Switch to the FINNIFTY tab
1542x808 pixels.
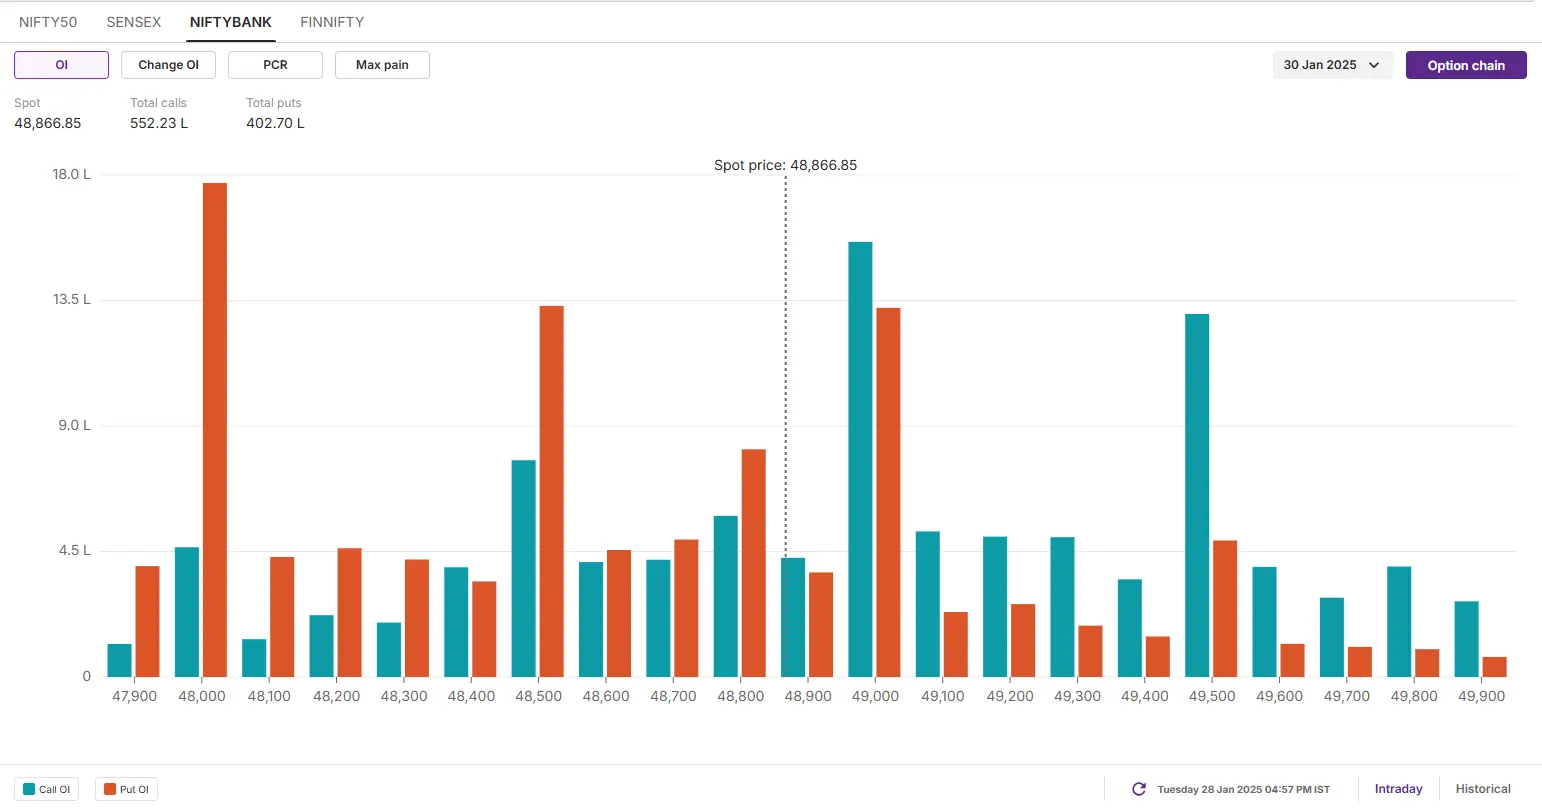332,22
